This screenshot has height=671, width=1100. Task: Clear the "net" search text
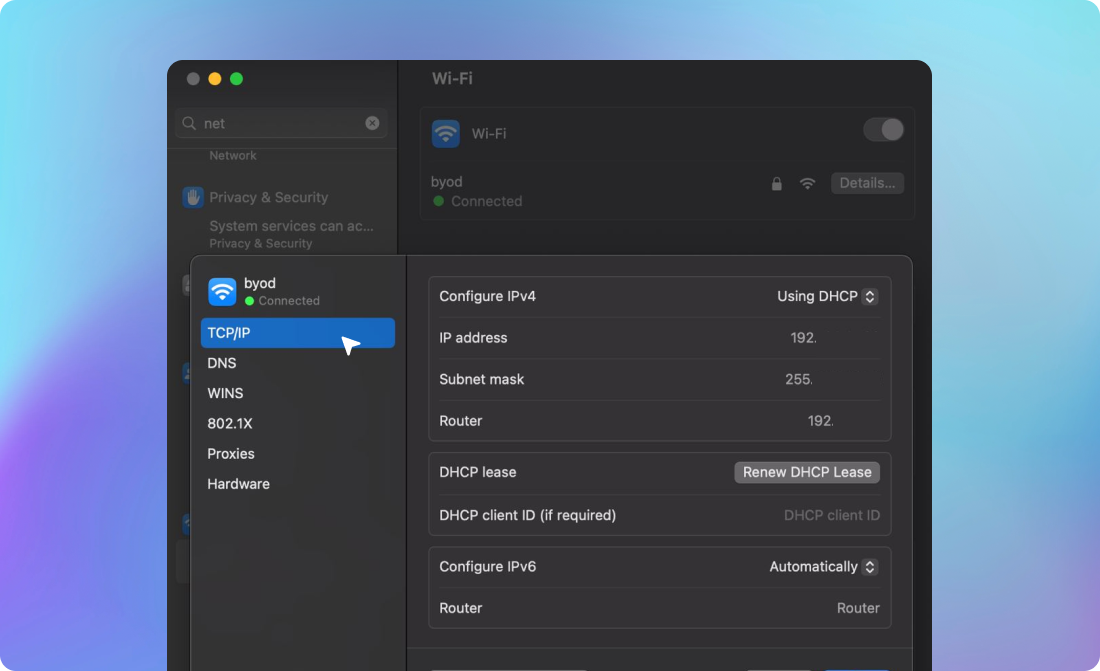click(372, 123)
